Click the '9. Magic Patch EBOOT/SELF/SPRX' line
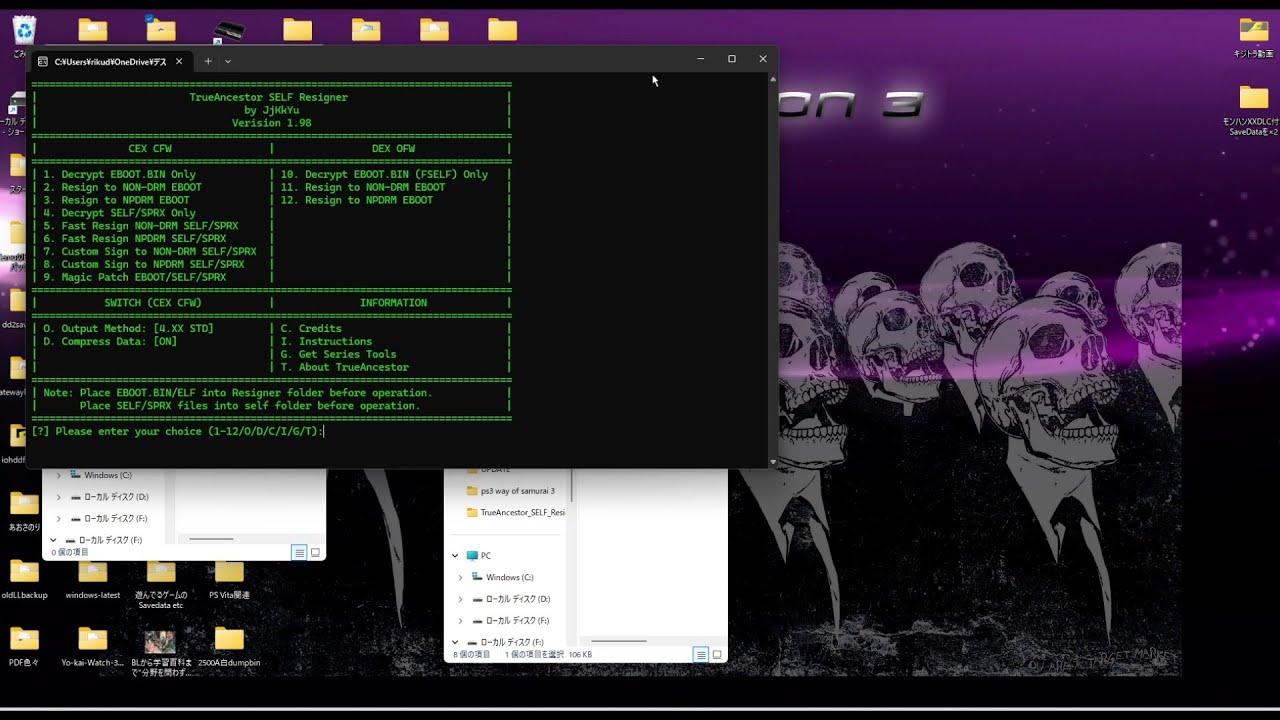1280x720 pixels. [135, 277]
